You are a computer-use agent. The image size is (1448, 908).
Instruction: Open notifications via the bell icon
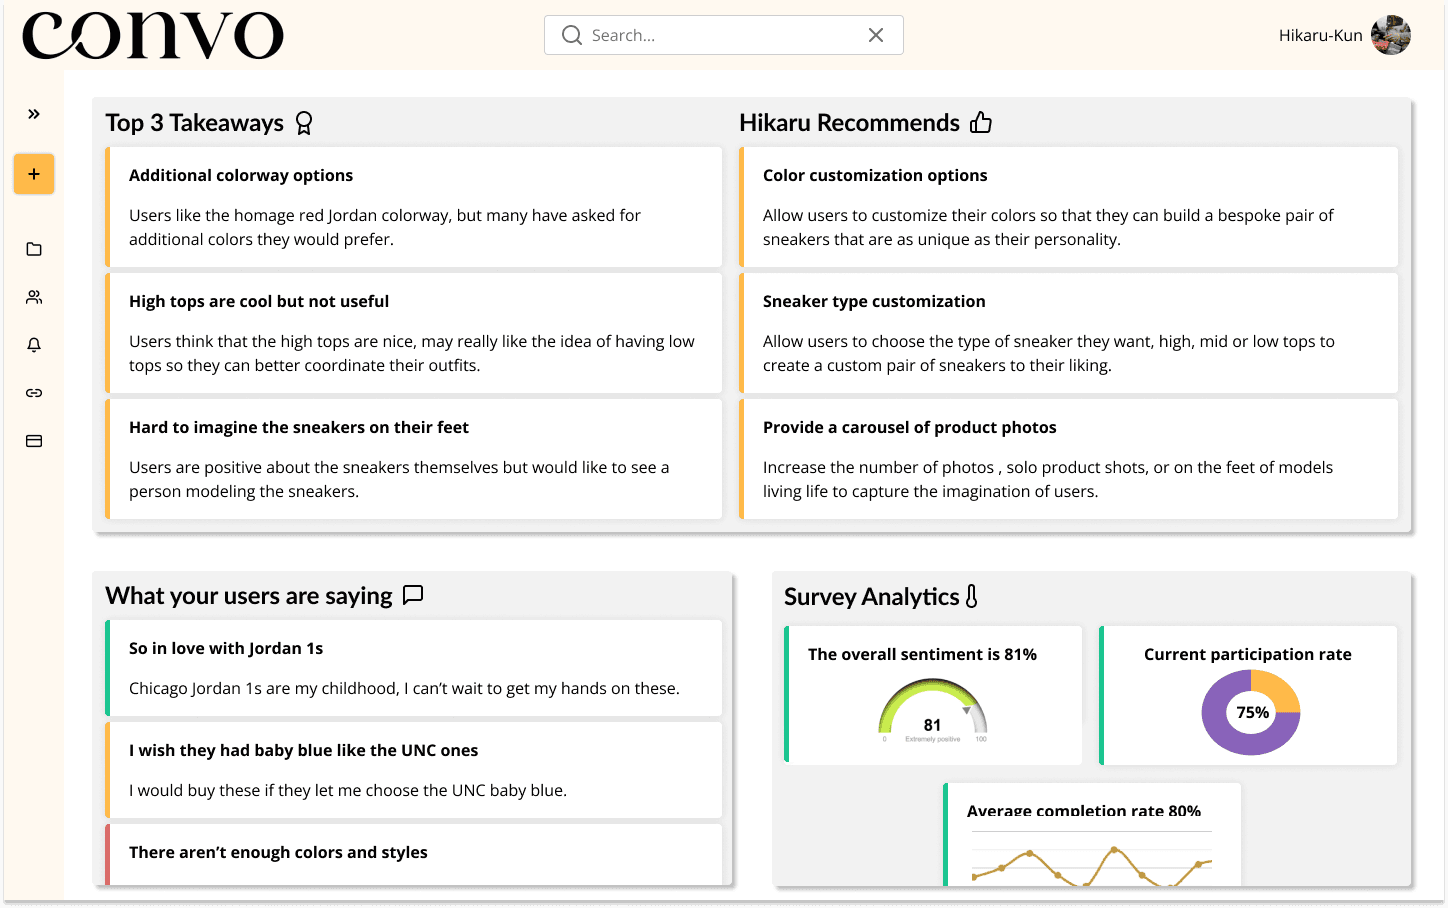(x=33, y=344)
